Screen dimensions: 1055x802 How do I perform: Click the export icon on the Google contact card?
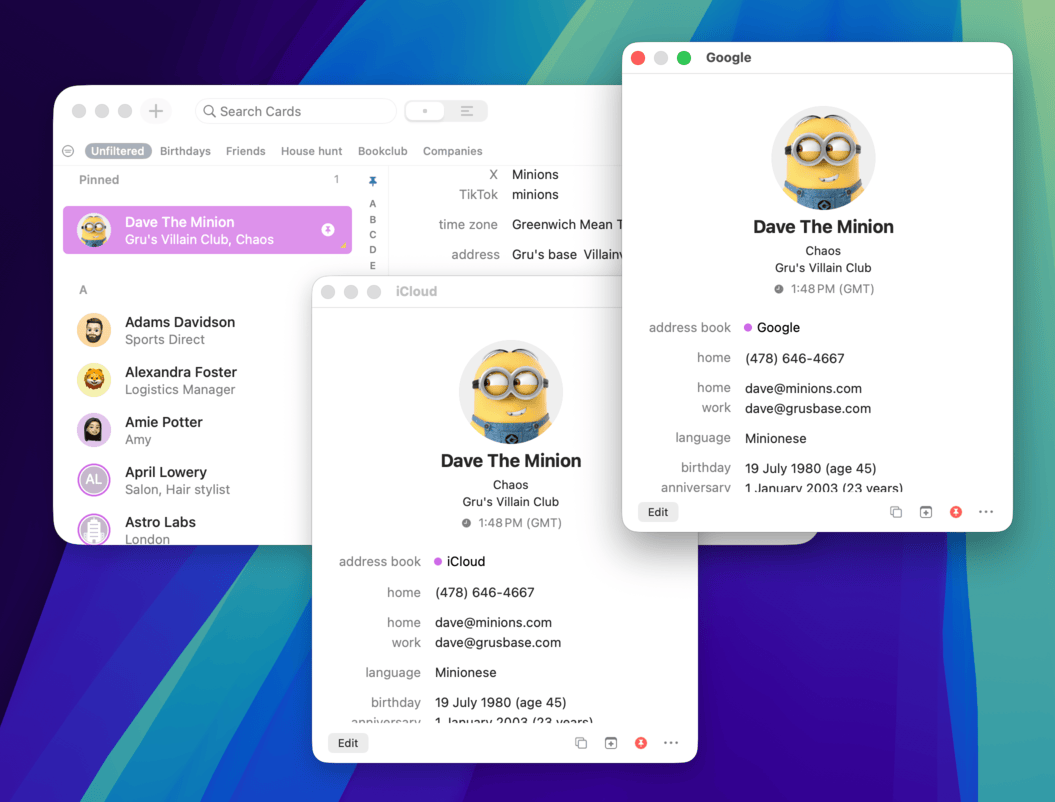926,511
